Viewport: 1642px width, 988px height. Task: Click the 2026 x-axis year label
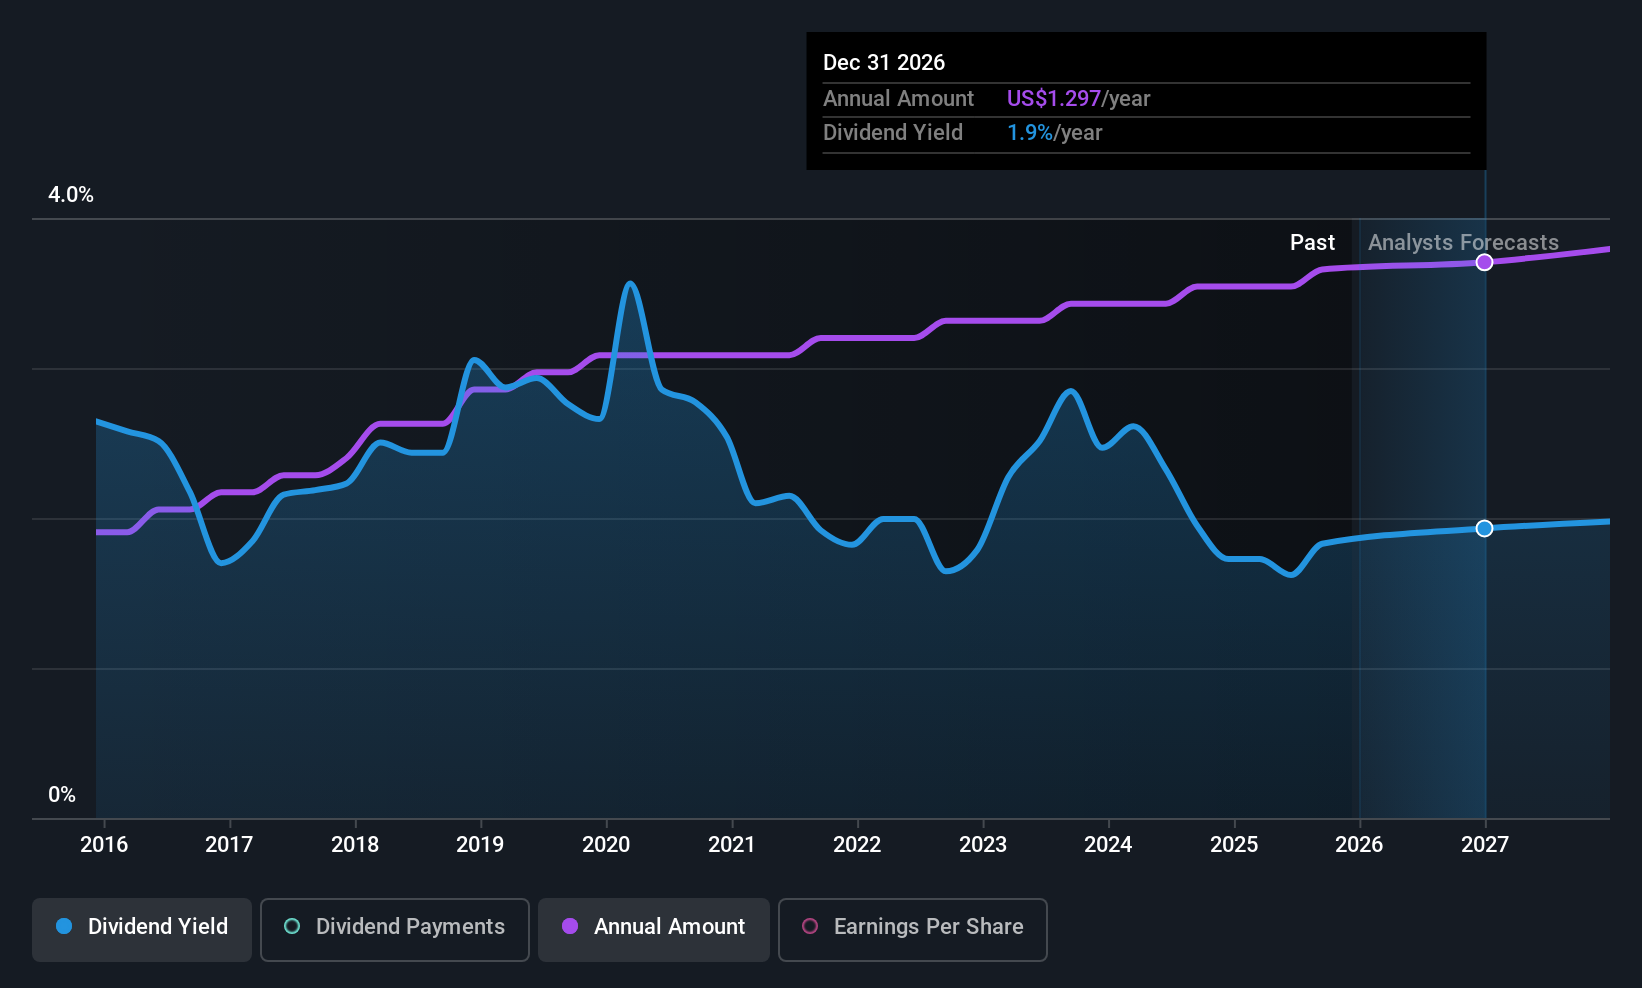(x=1359, y=845)
